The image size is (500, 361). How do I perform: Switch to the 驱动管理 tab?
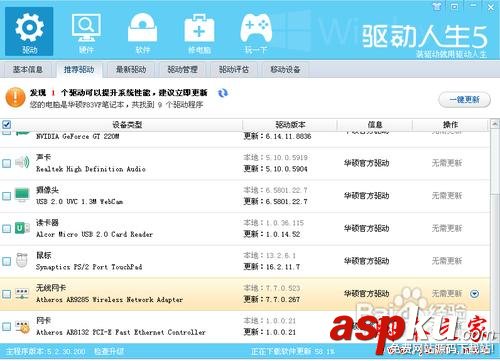182,69
